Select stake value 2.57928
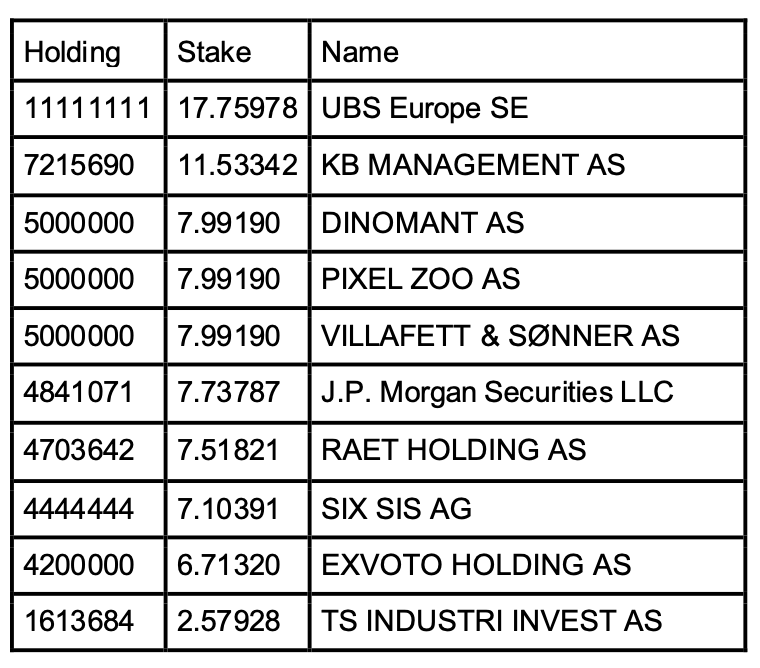This screenshot has width=760, height=668. coord(228,621)
